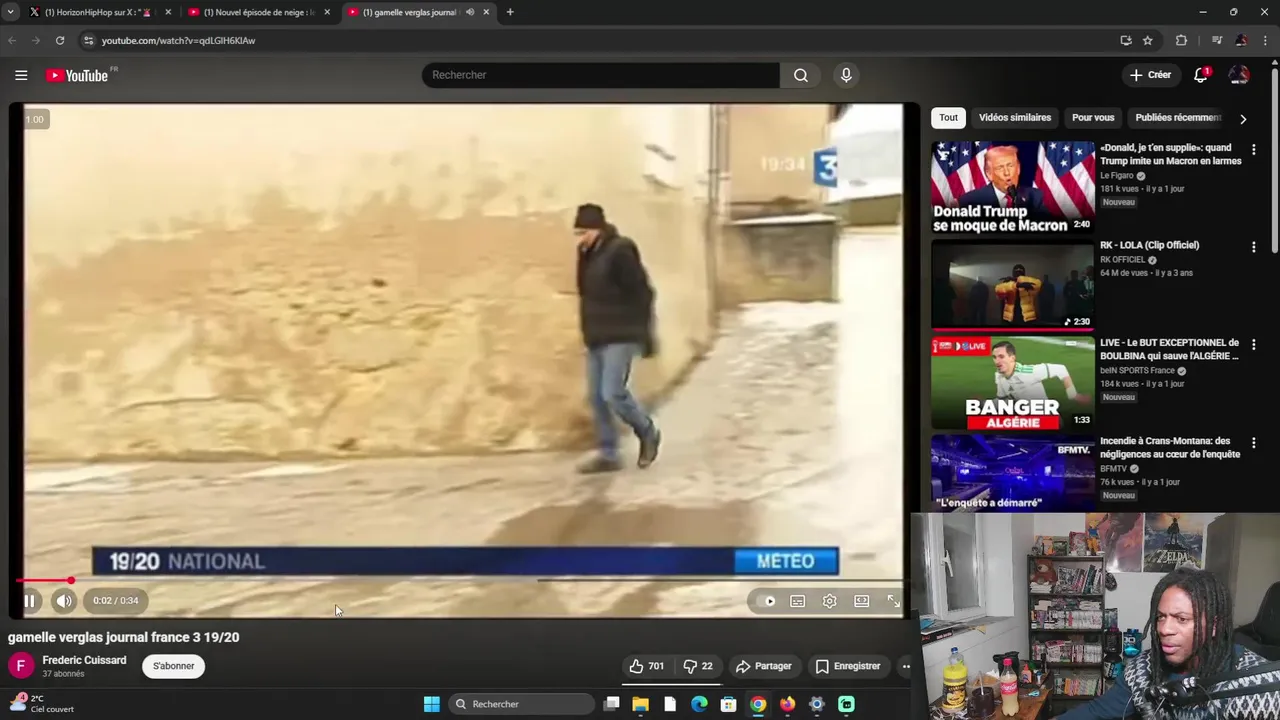The height and width of the screenshot is (720, 1280).
Task: Click the address bar URL
Action: (178, 41)
